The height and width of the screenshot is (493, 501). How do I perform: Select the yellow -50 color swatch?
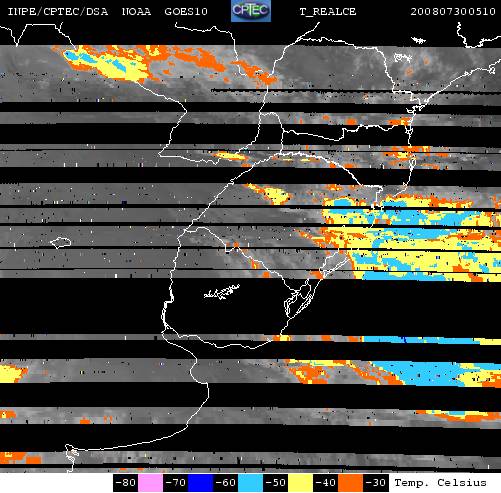click(300, 483)
